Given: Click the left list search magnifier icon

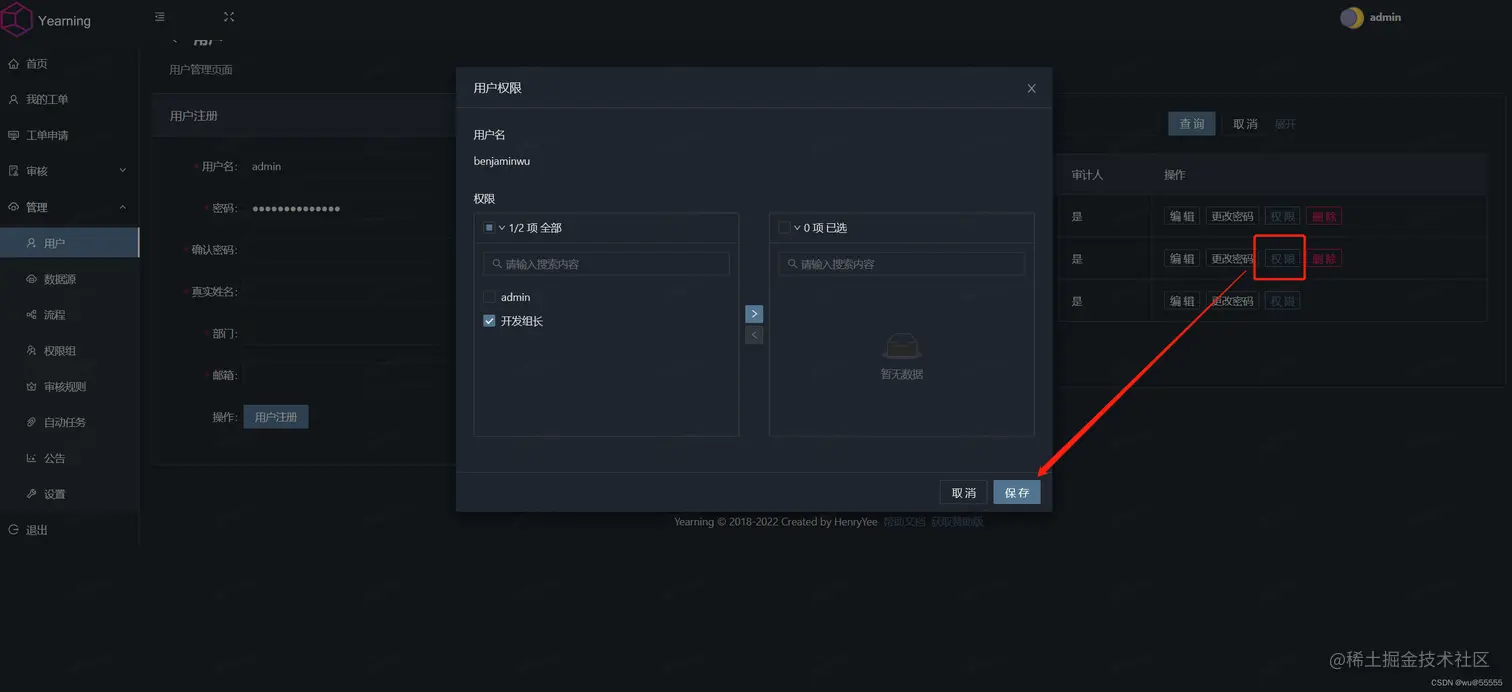Looking at the screenshot, I should [497, 264].
